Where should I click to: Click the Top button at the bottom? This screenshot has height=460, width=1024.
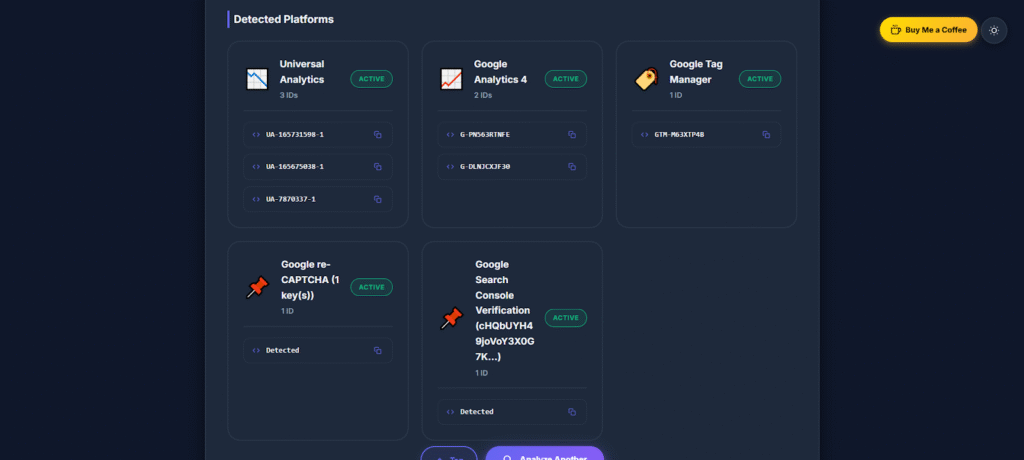coord(449,455)
